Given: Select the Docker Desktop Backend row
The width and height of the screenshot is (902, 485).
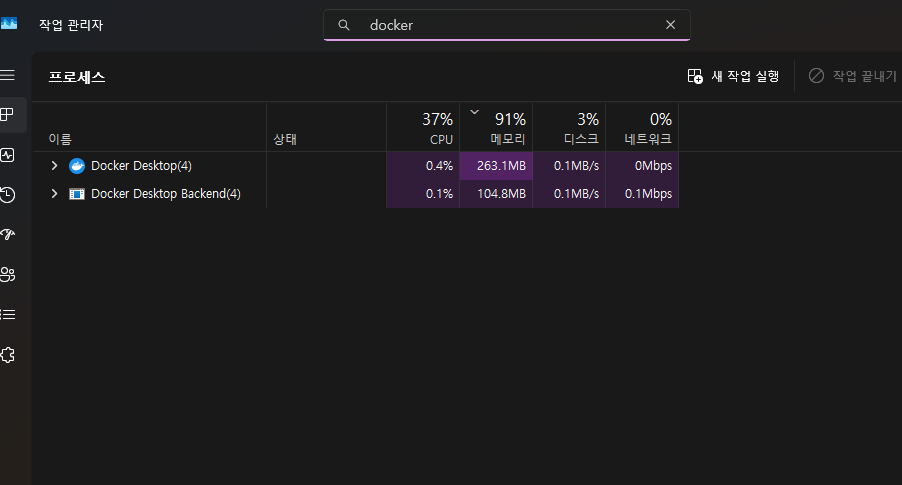Looking at the screenshot, I should (356, 194).
